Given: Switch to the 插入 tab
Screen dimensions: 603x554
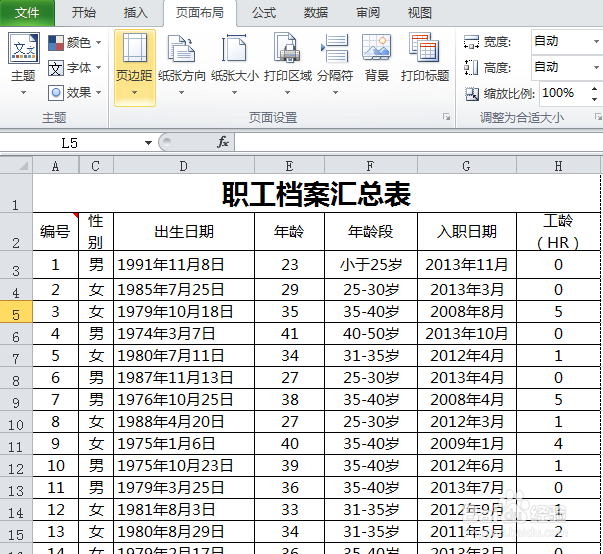Looking at the screenshot, I should 135,13.
